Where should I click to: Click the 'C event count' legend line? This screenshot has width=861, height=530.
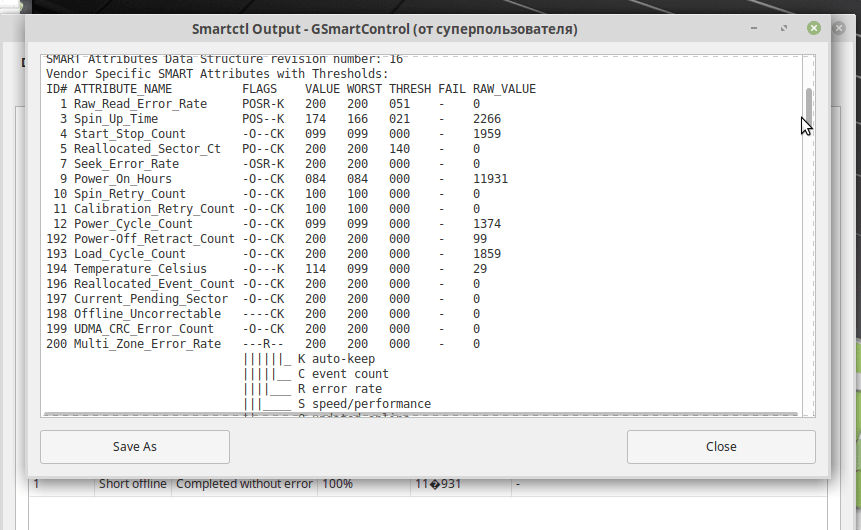(343, 373)
